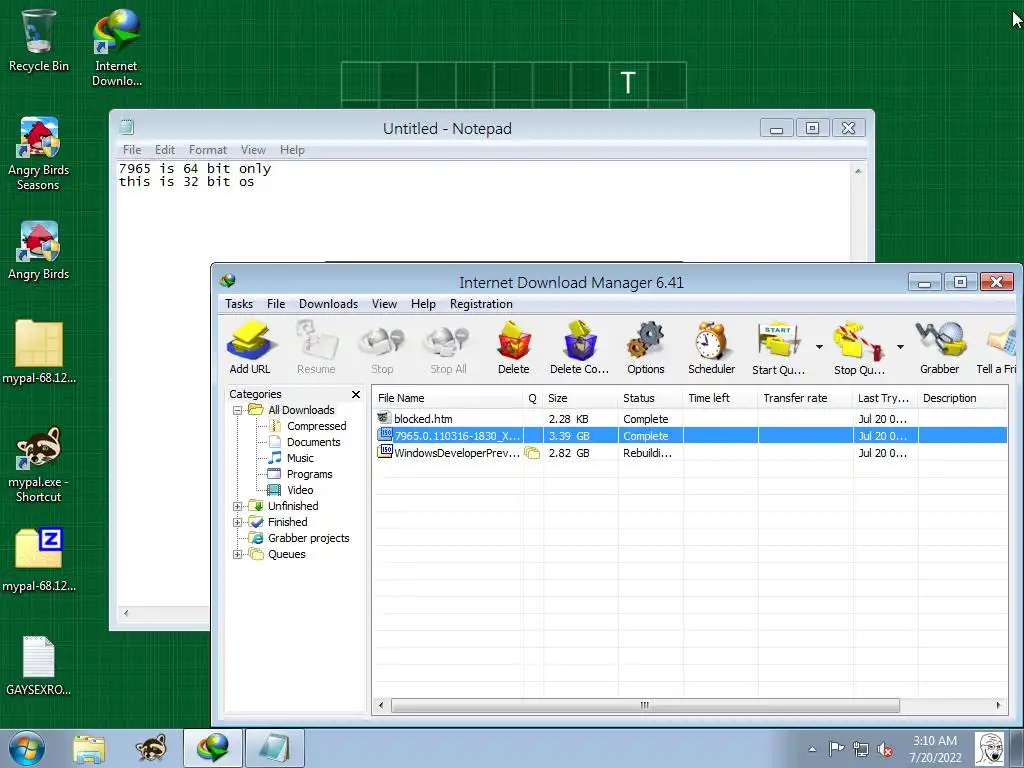Viewport: 1024px width, 768px height.
Task: Select the Angry Birds desktop icon
Action: pyautogui.click(x=38, y=251)
